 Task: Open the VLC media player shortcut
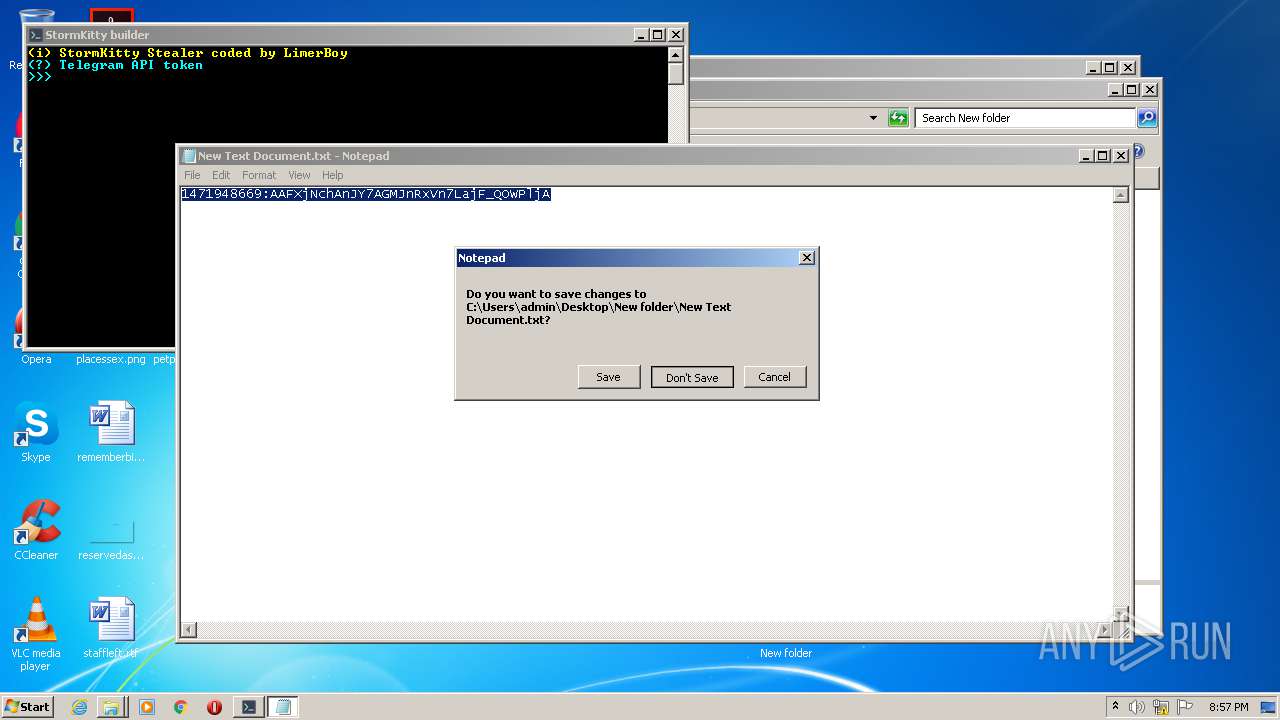[x=36, y=634]
